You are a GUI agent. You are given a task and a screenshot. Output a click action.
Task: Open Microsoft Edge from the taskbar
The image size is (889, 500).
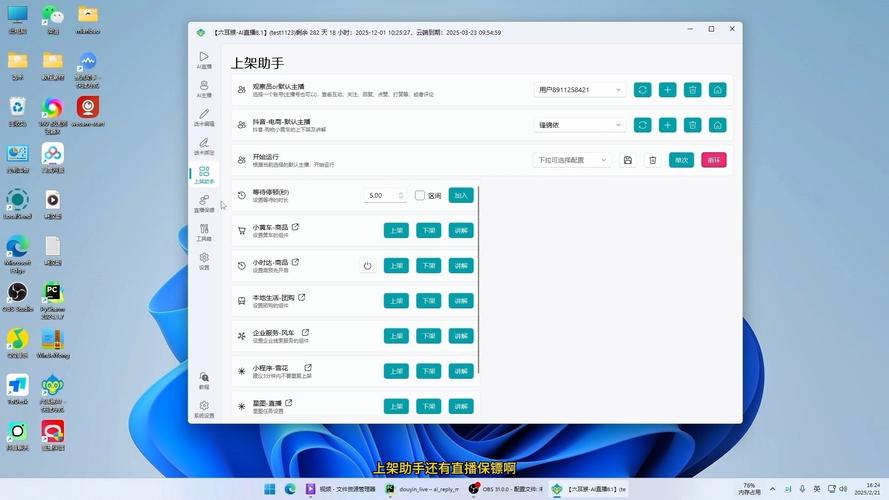[290, 489]
